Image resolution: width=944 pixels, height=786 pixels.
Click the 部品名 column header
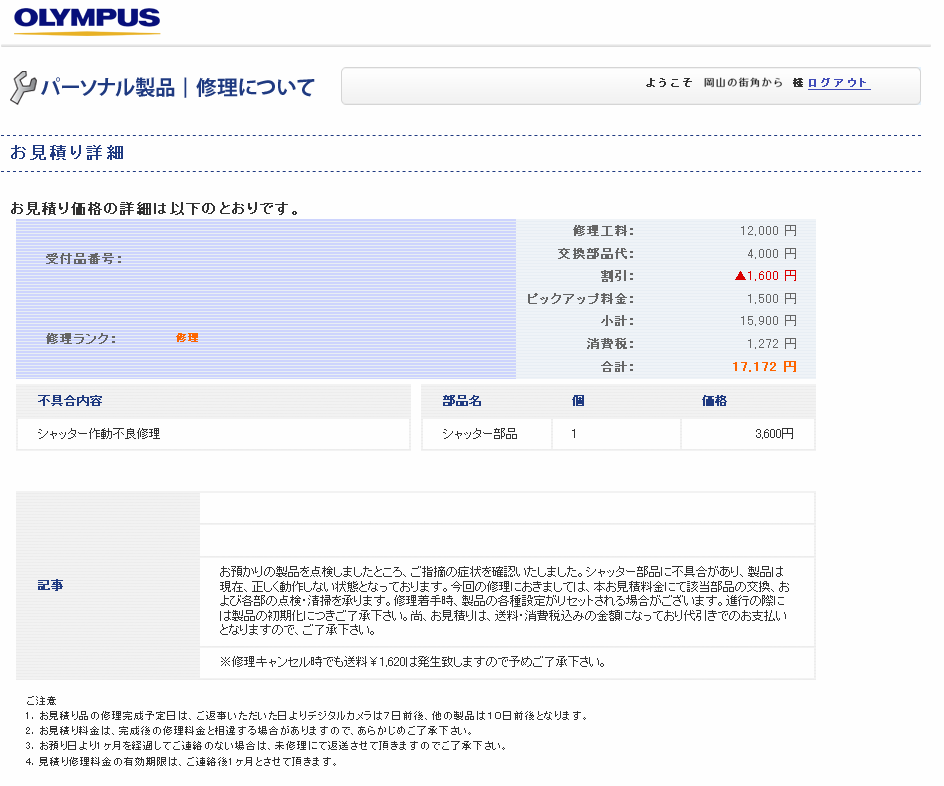[x=462, y=401]
